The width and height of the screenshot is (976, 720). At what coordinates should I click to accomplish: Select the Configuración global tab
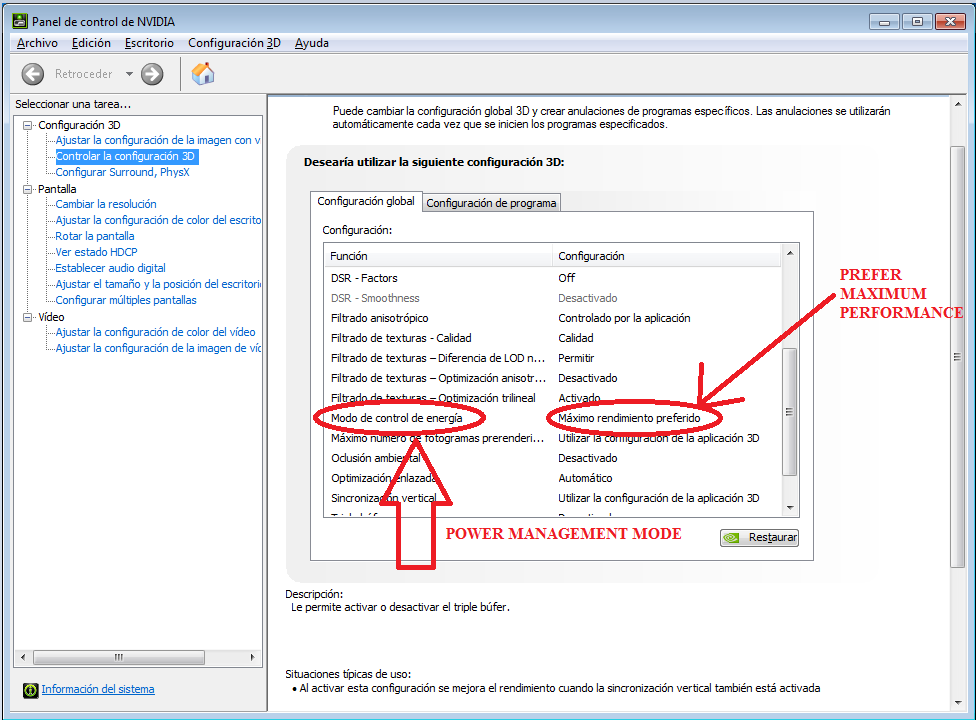(366, 201)
